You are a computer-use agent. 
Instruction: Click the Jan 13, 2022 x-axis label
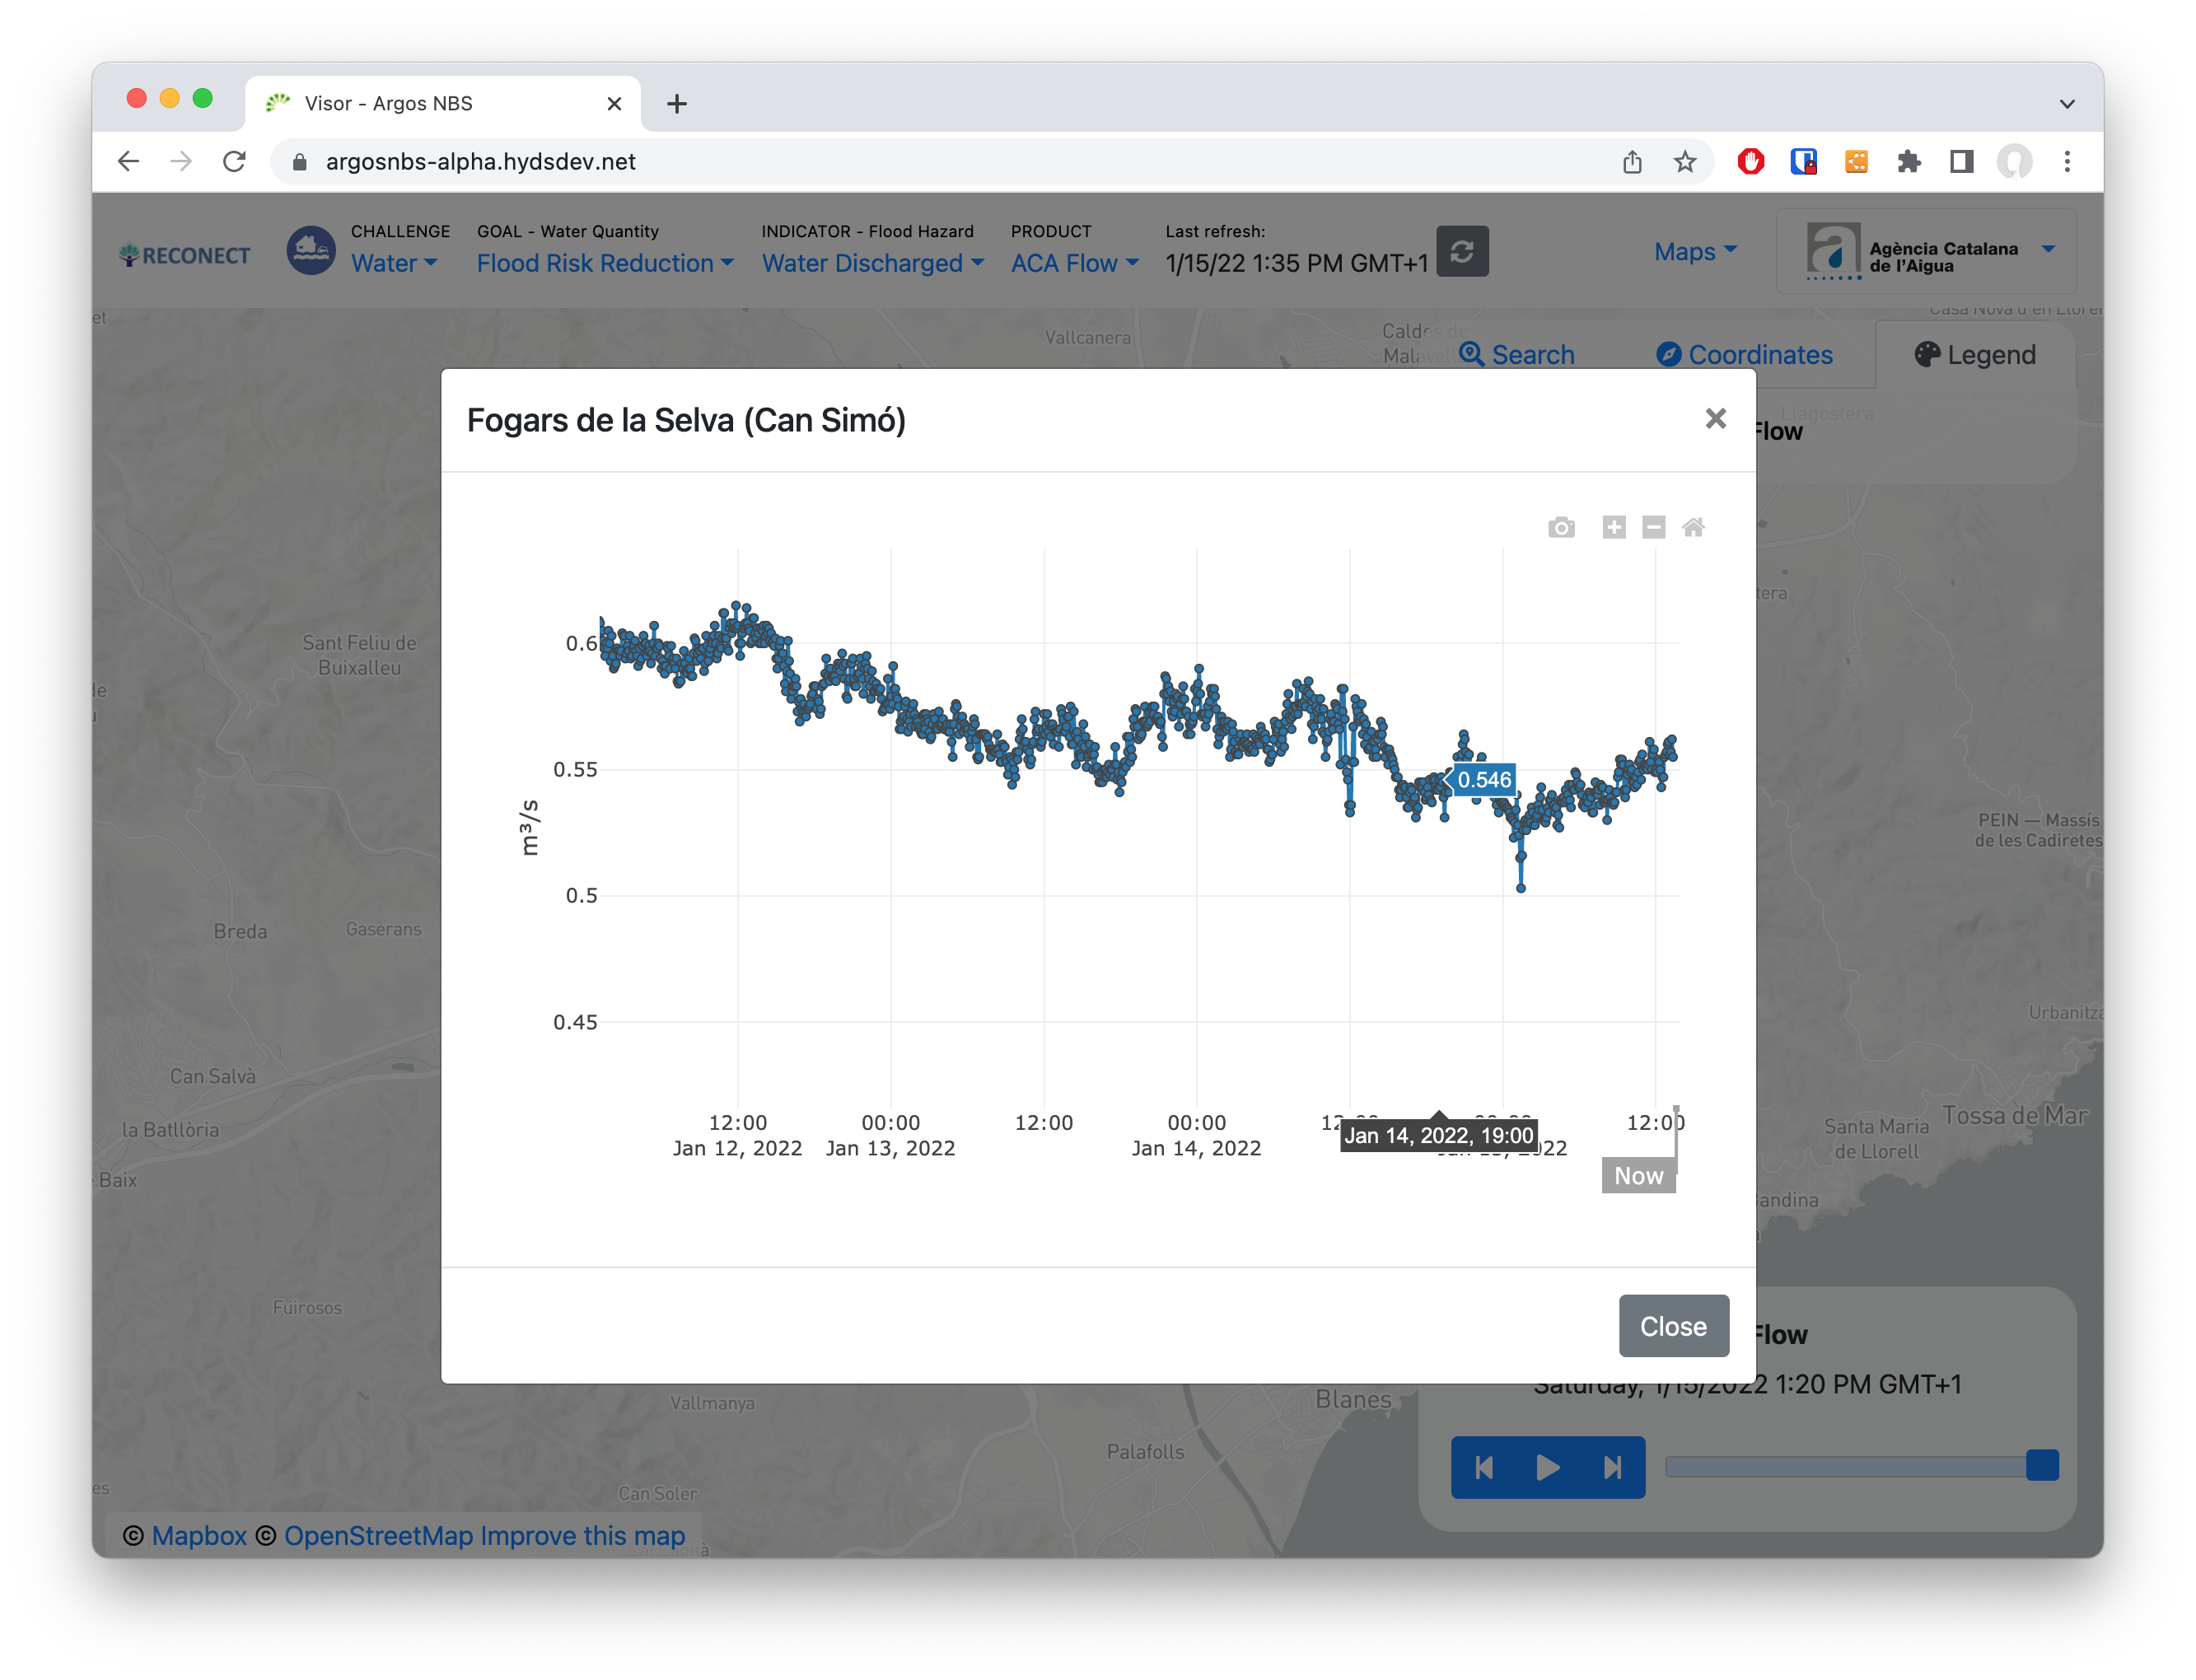point(890,1148)
